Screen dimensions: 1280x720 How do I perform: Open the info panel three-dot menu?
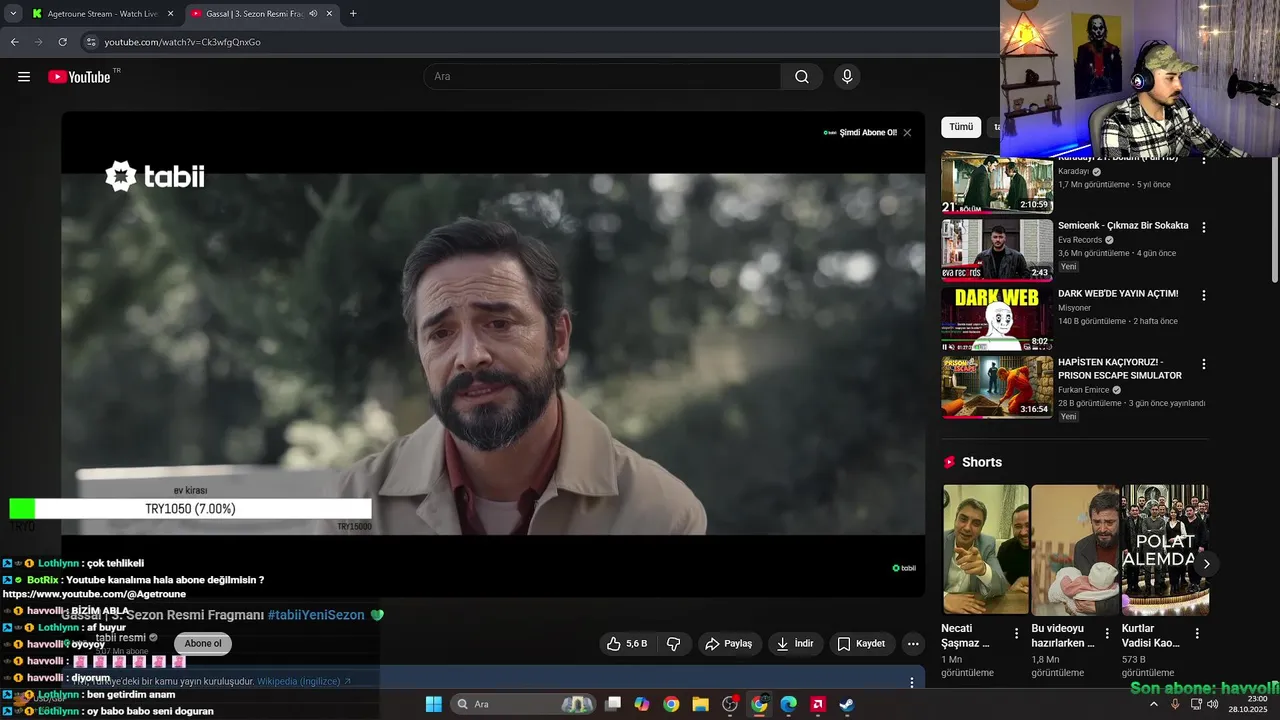click(911, 682)
